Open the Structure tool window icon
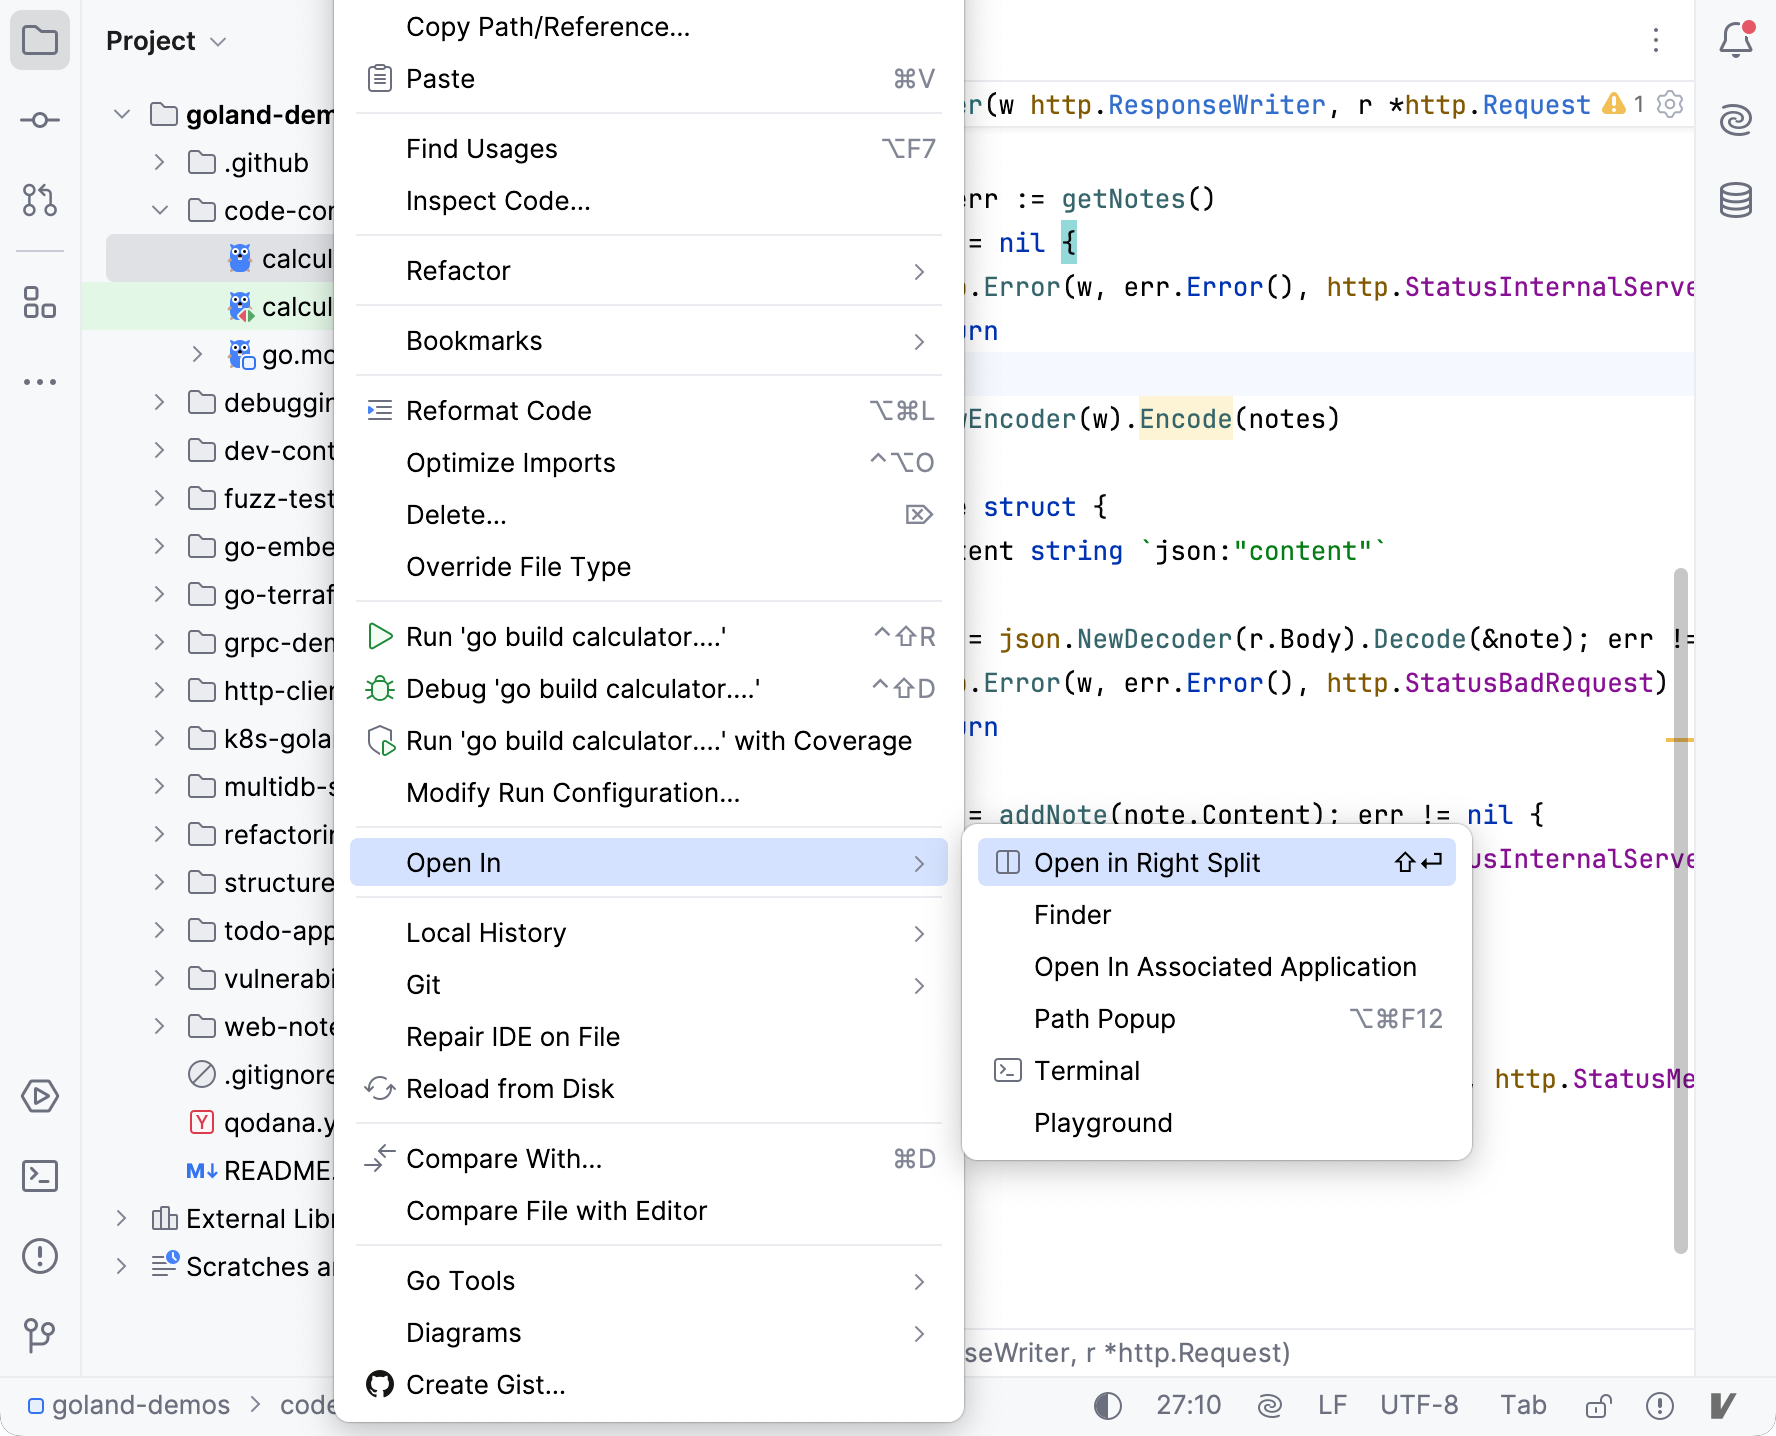1776x1436 pixels. [40, 302]
